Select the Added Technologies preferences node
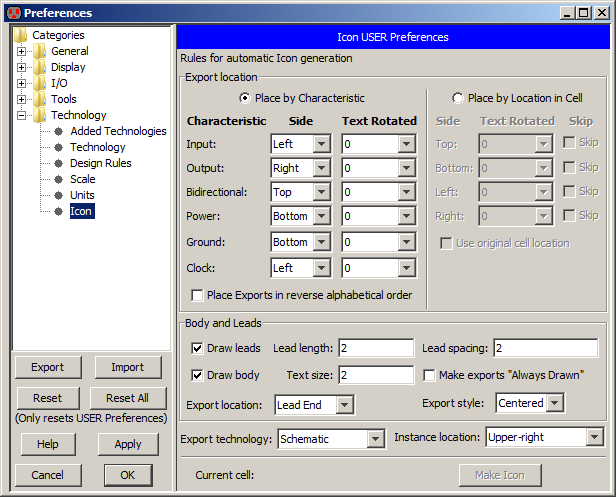 click(118, 131)
